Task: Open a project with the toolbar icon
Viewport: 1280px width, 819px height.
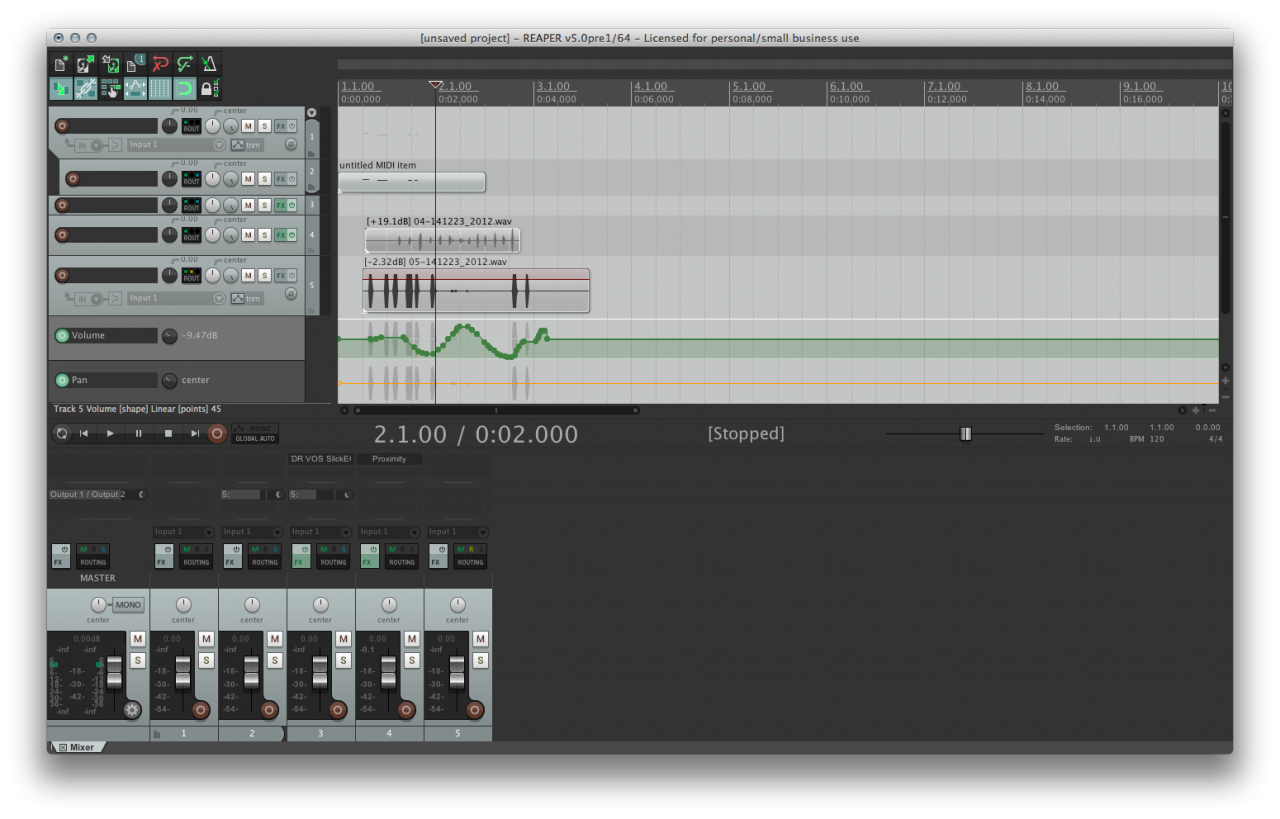Action: [x=85, y=64]
